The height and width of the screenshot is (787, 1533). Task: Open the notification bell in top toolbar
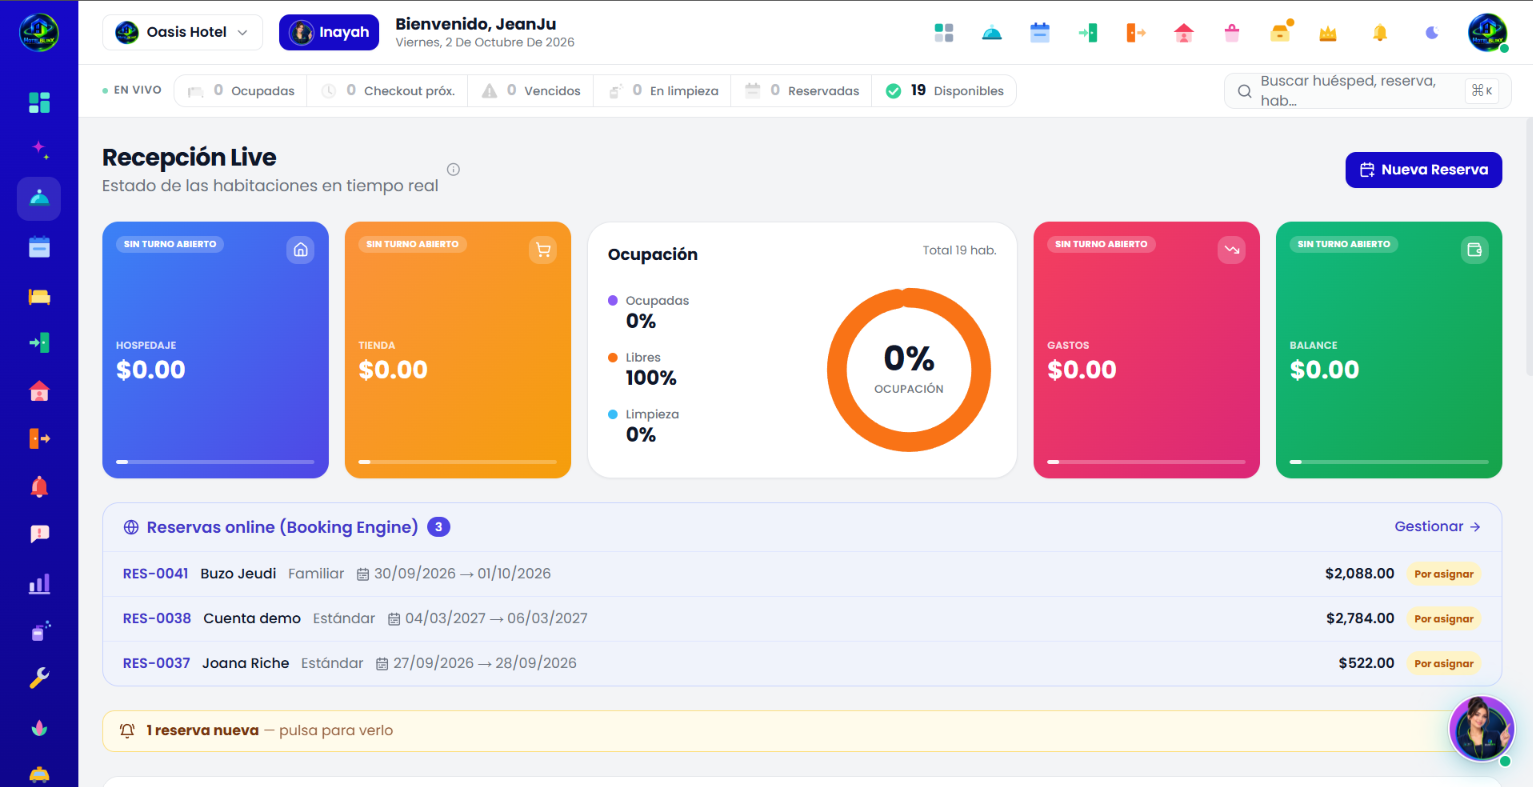click(x=1380, y=33)
